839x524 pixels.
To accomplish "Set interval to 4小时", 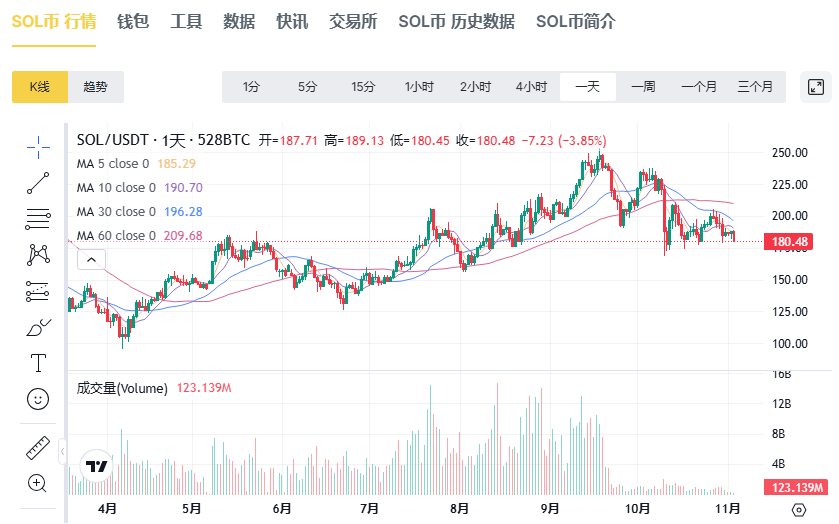I will click(x=531, y=87).
